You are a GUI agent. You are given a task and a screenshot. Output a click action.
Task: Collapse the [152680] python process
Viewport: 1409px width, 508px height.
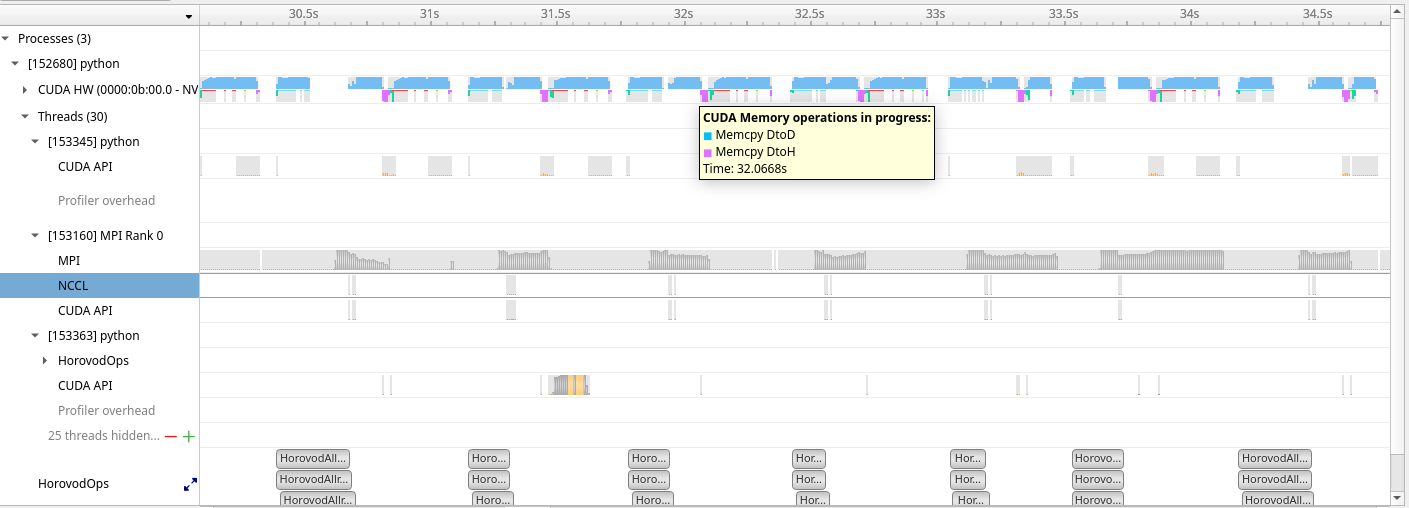click(x=16, y=64)
